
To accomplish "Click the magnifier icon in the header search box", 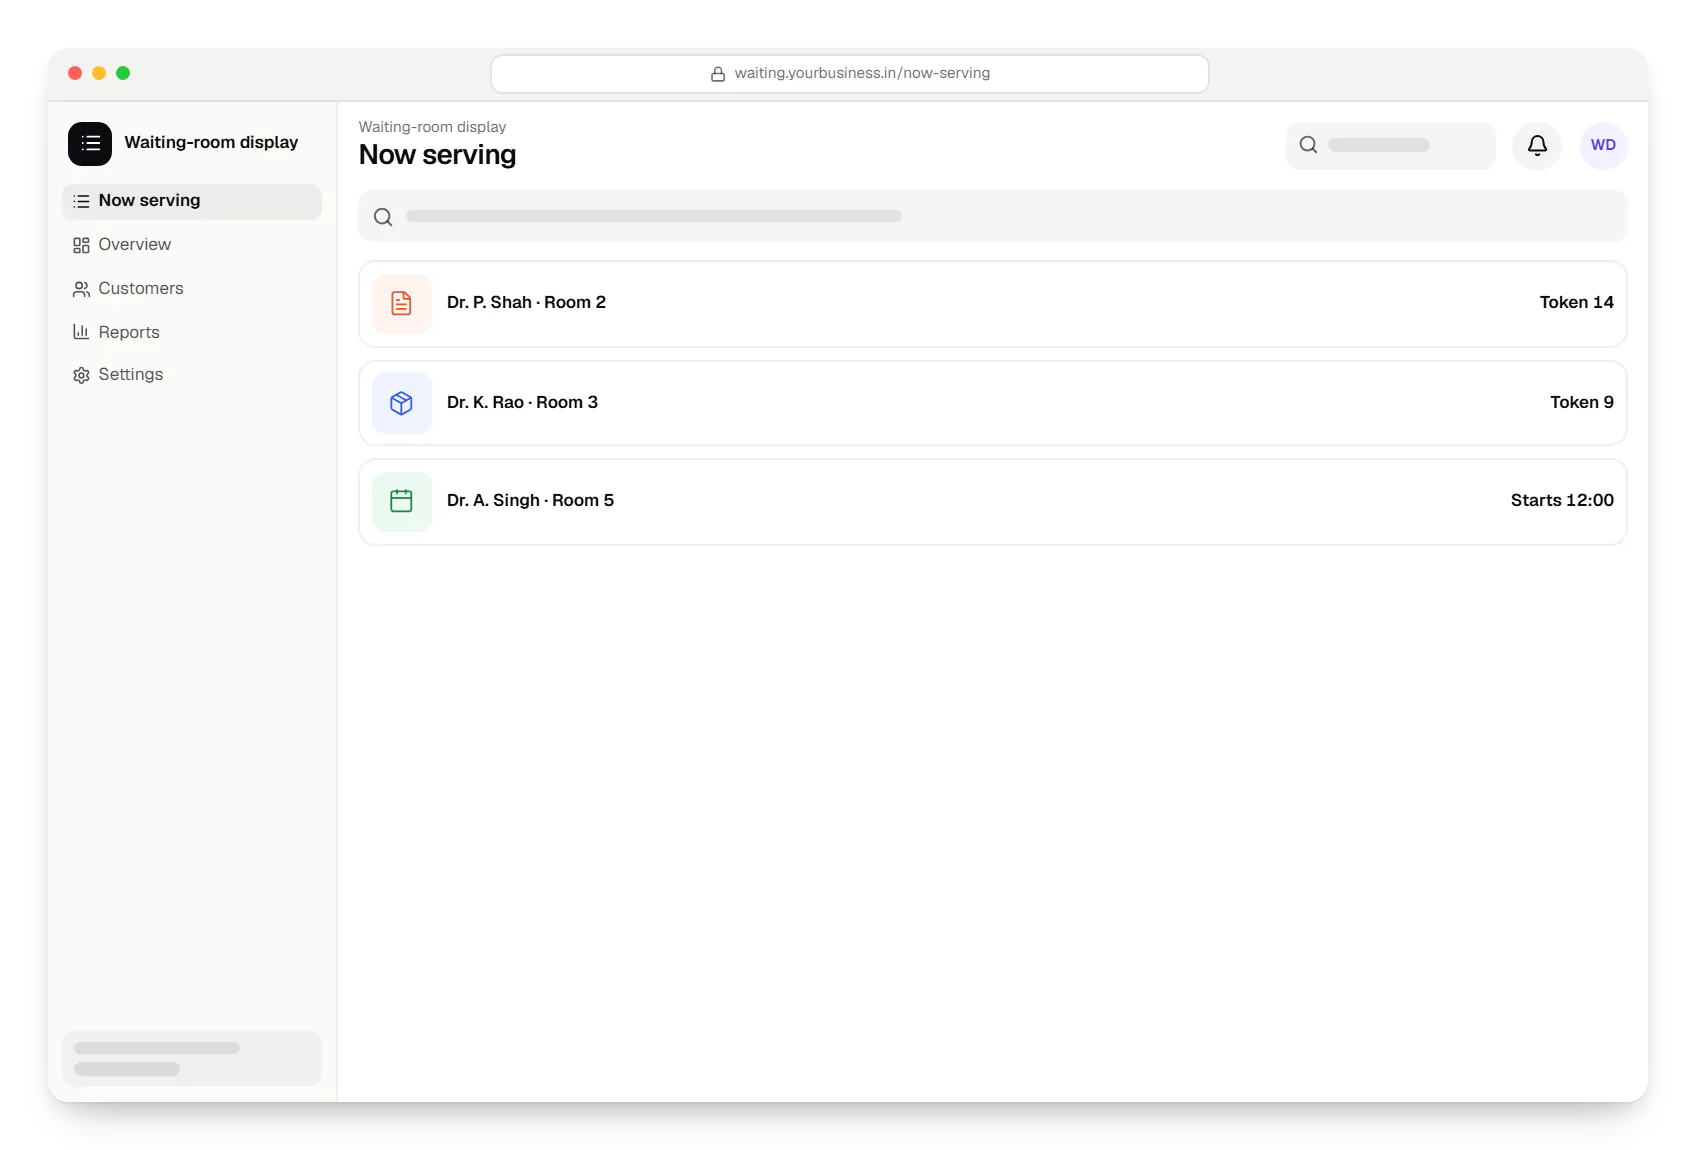I will 1308,145.
